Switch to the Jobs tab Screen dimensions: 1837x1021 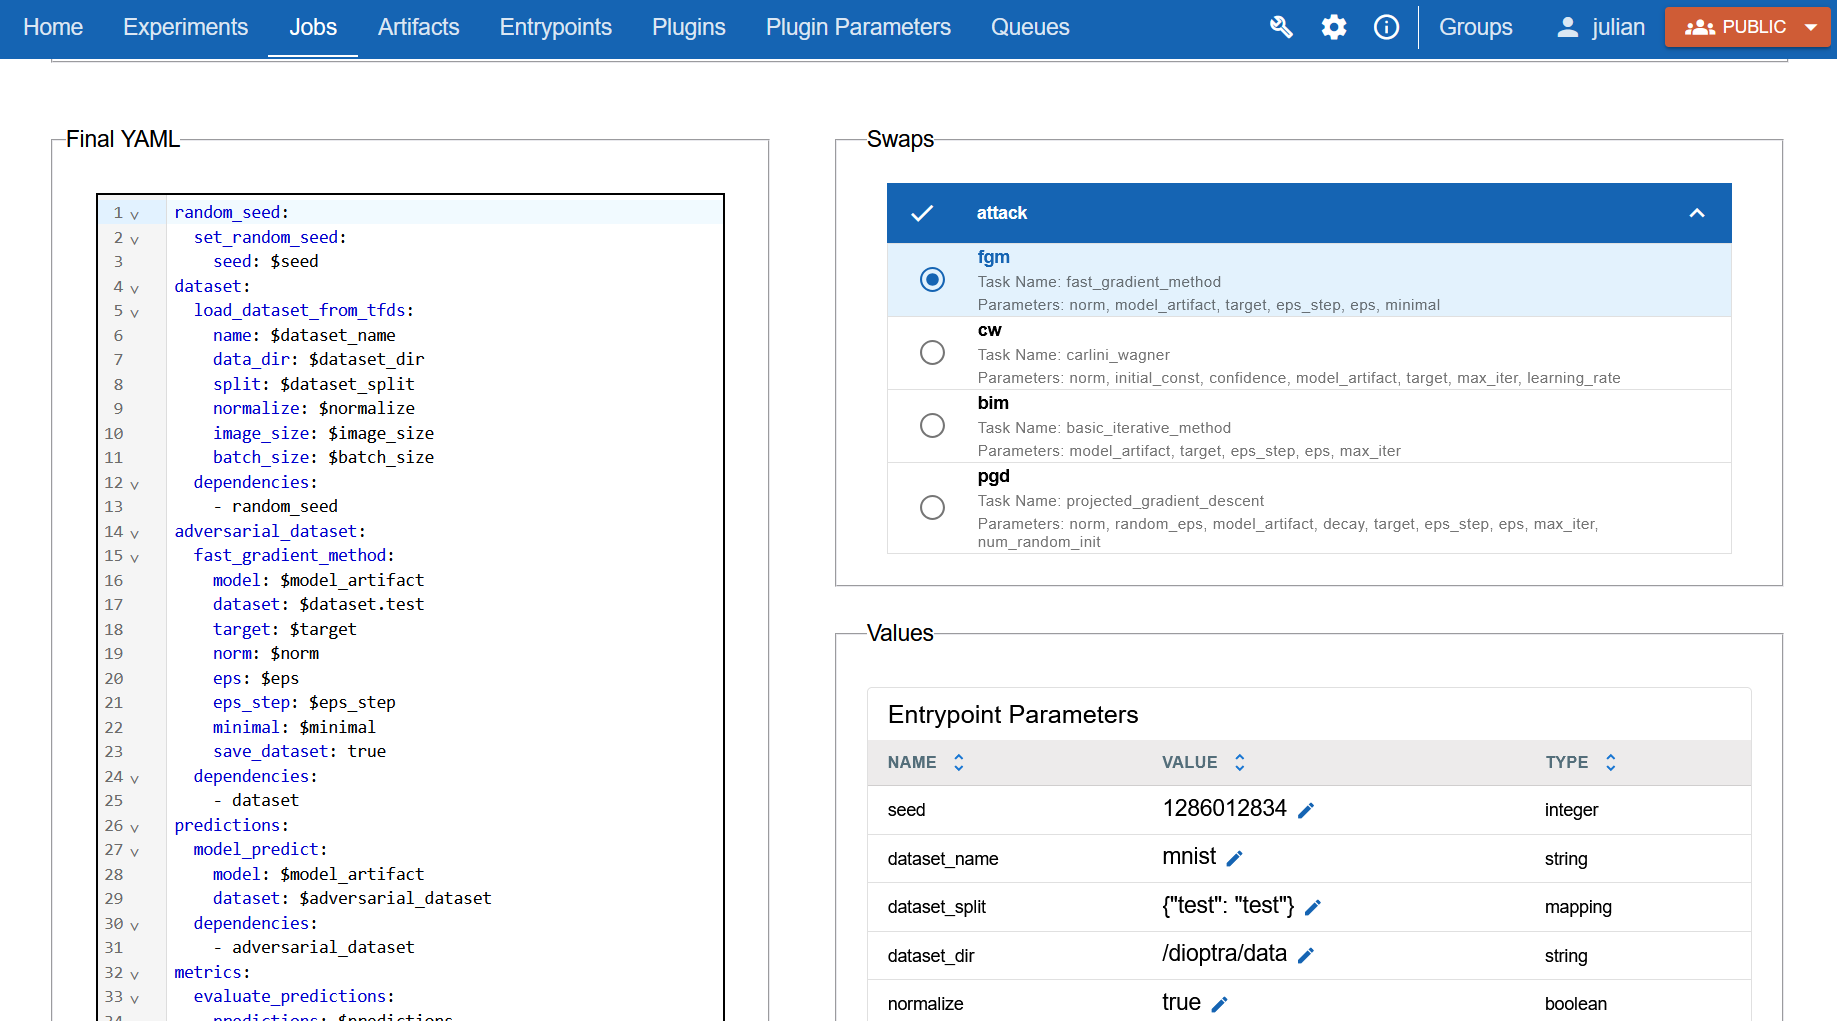313,27
